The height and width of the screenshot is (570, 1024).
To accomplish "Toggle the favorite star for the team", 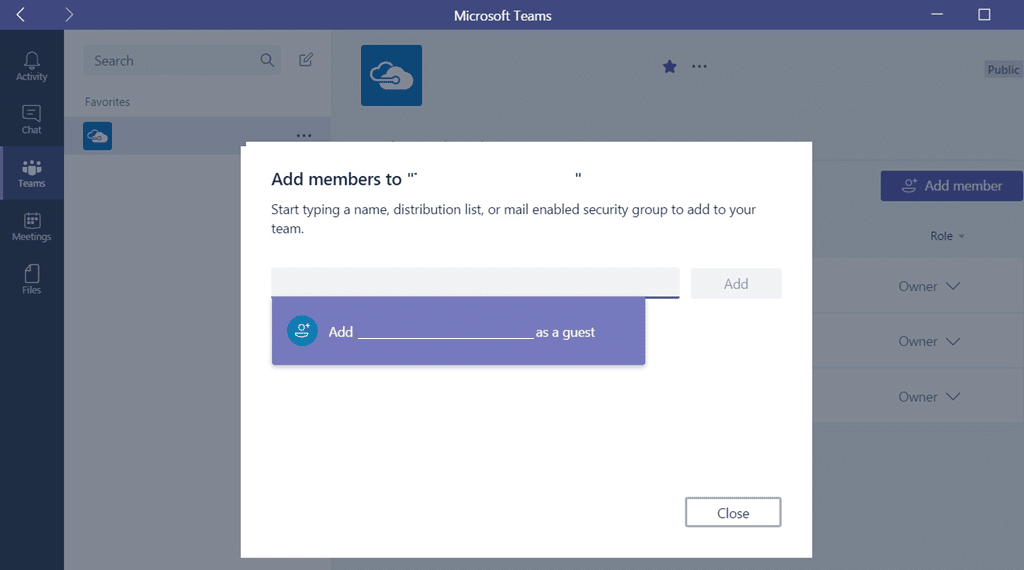I will pos(669,67).
